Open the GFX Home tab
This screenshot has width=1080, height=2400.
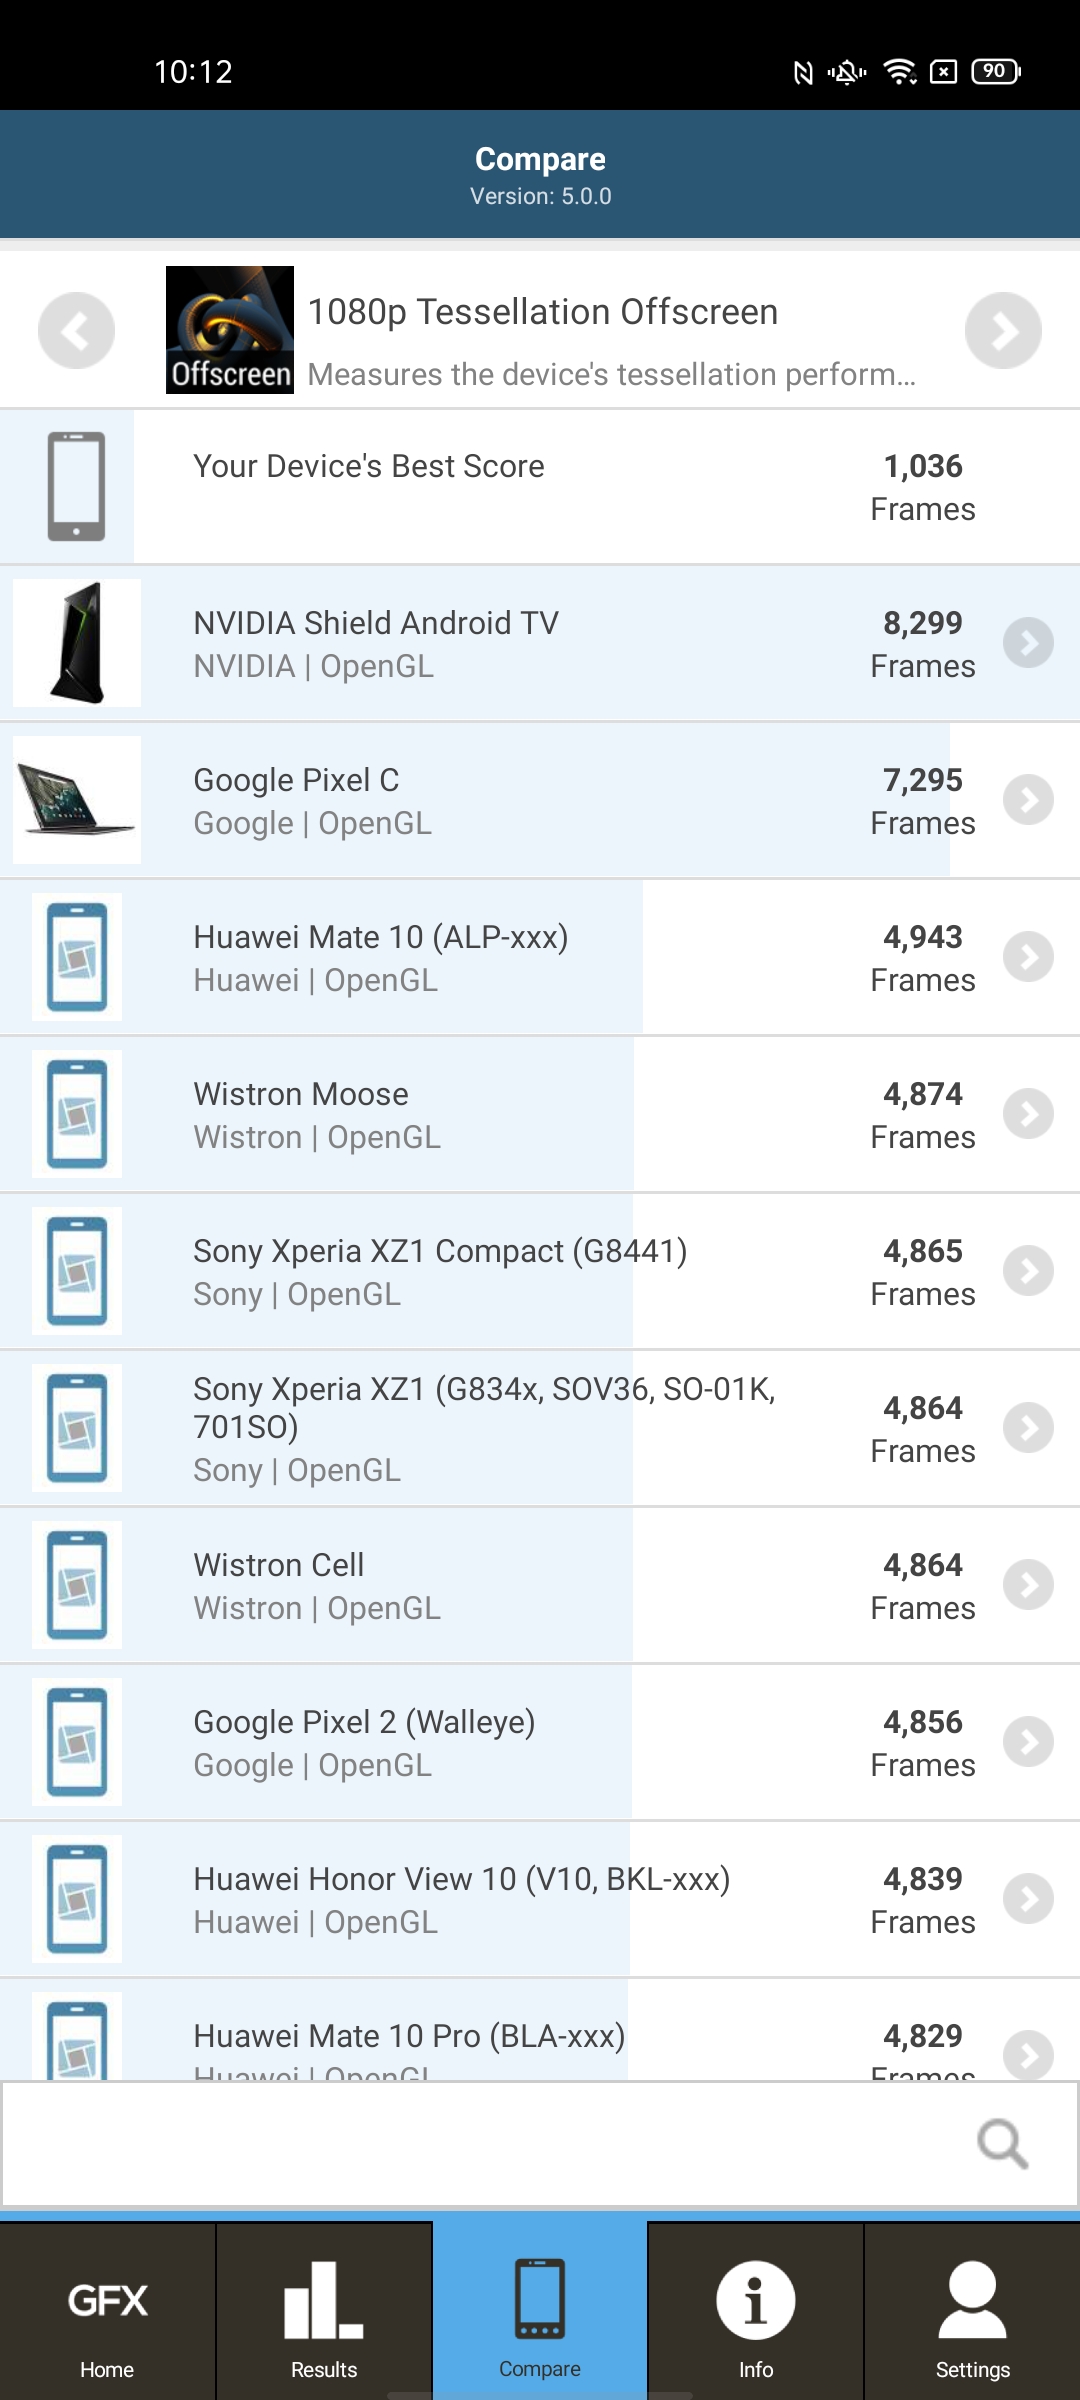pos(107,2319)
